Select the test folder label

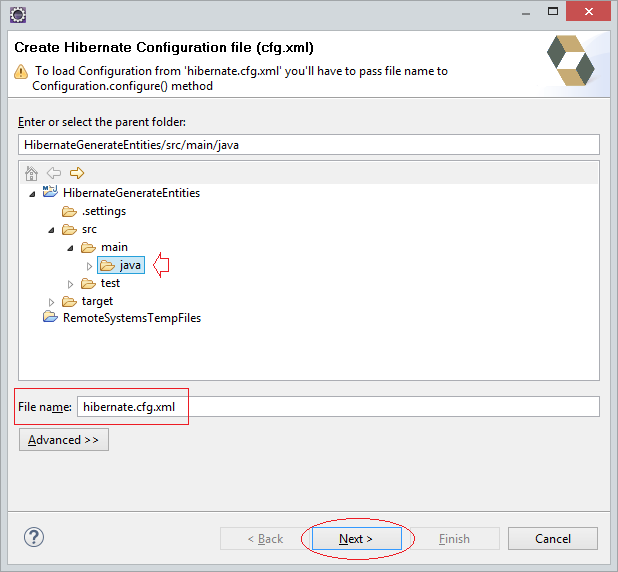[x=110, y=283]
